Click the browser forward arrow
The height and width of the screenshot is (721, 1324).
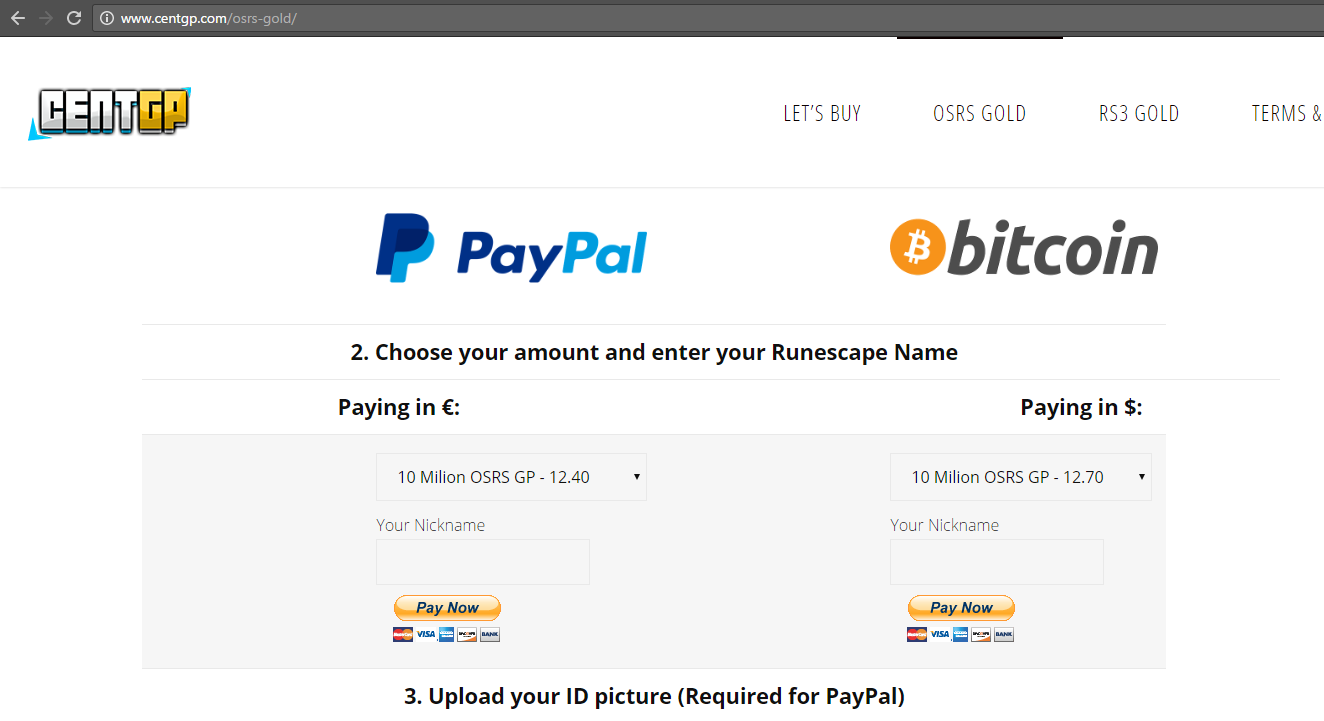coord(45,18)
